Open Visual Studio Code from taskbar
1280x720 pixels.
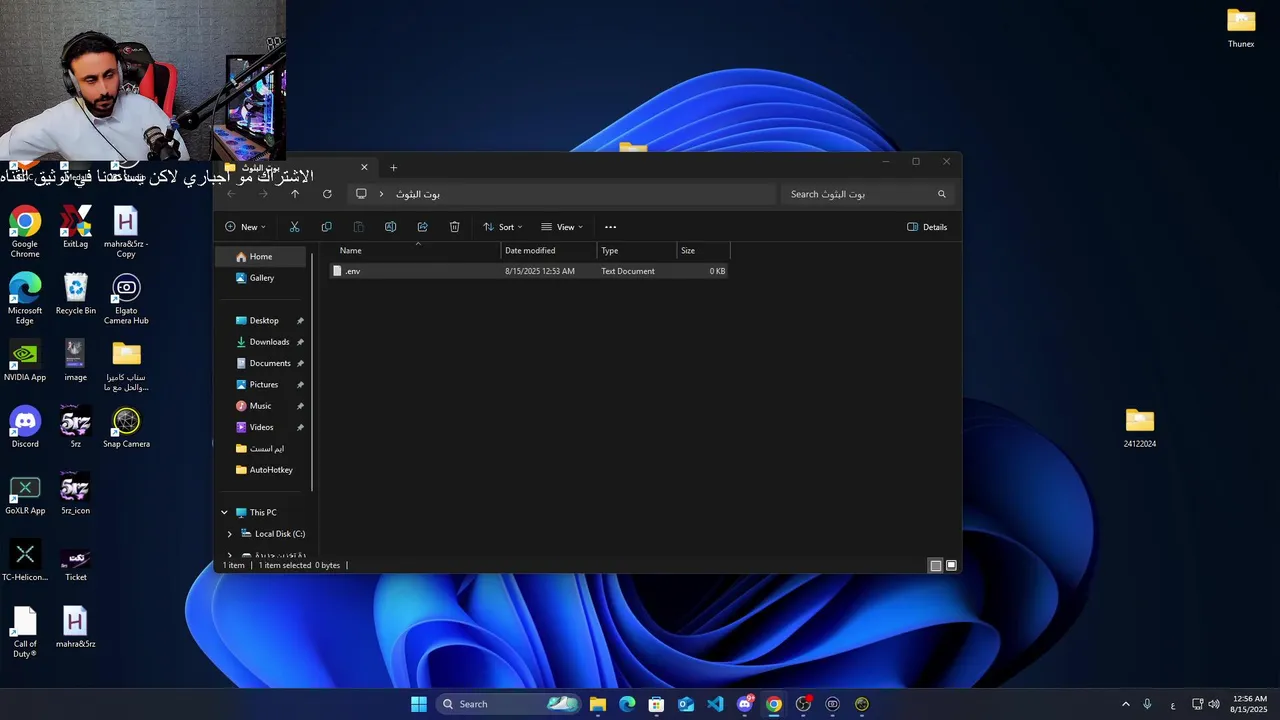715,704
